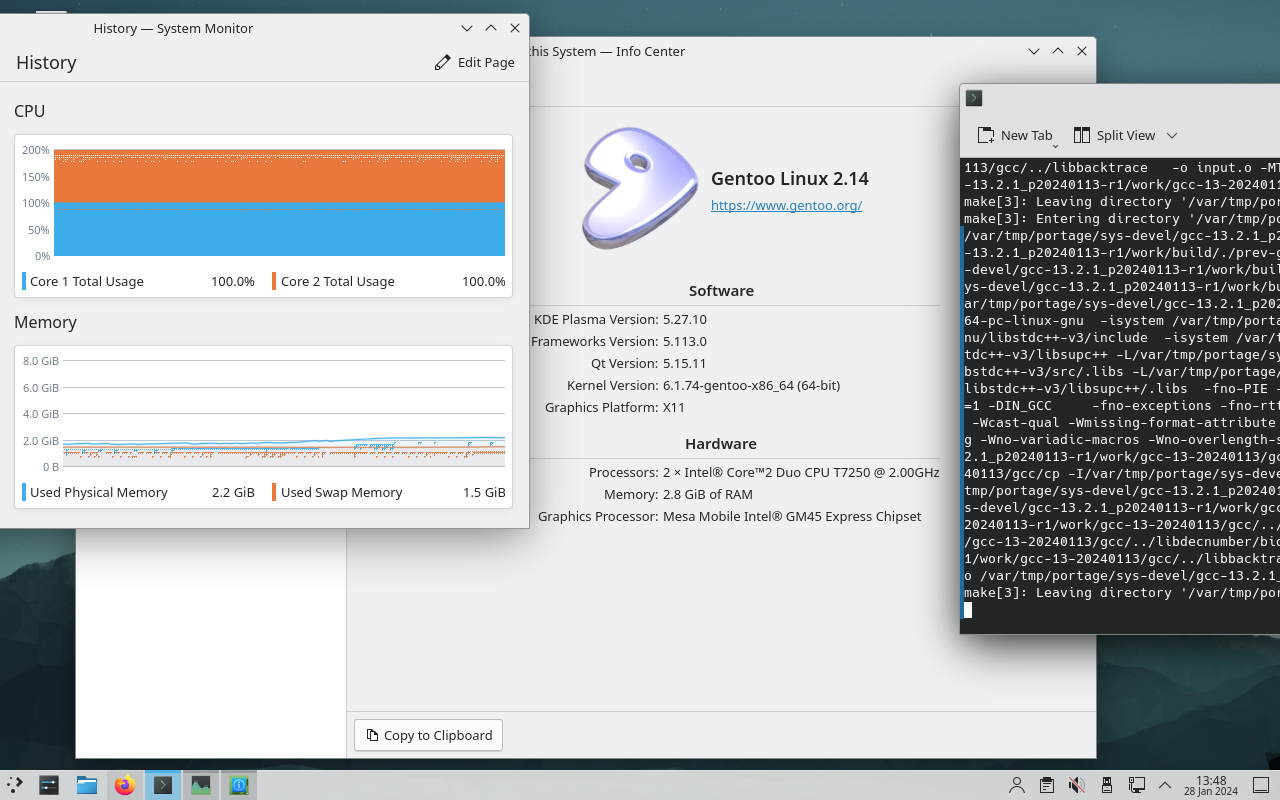
Task: Switch to Info Center taskbar entry
Action: pyautogui.click(x=239, y=785)
